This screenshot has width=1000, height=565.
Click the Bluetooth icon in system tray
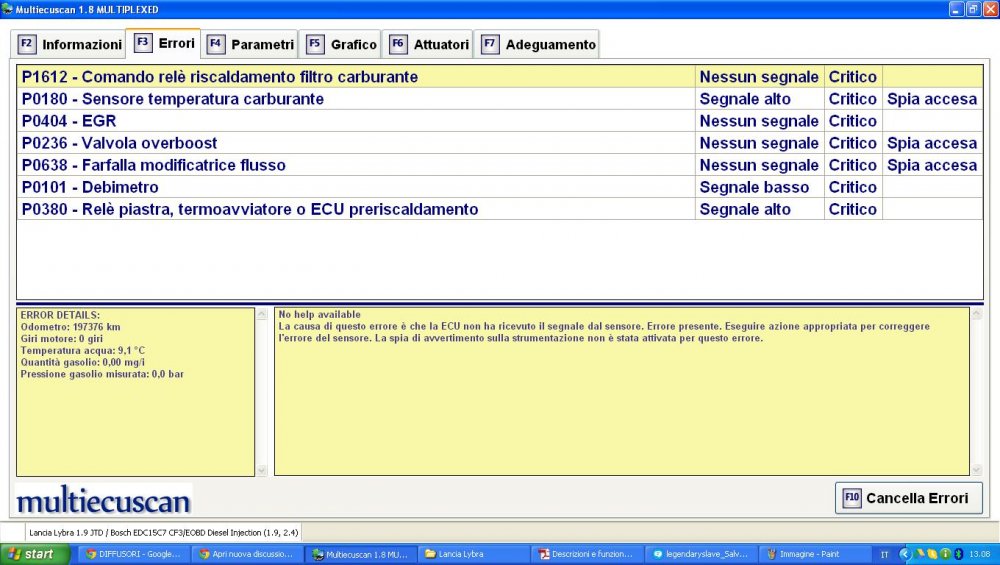tap(957, 554)
